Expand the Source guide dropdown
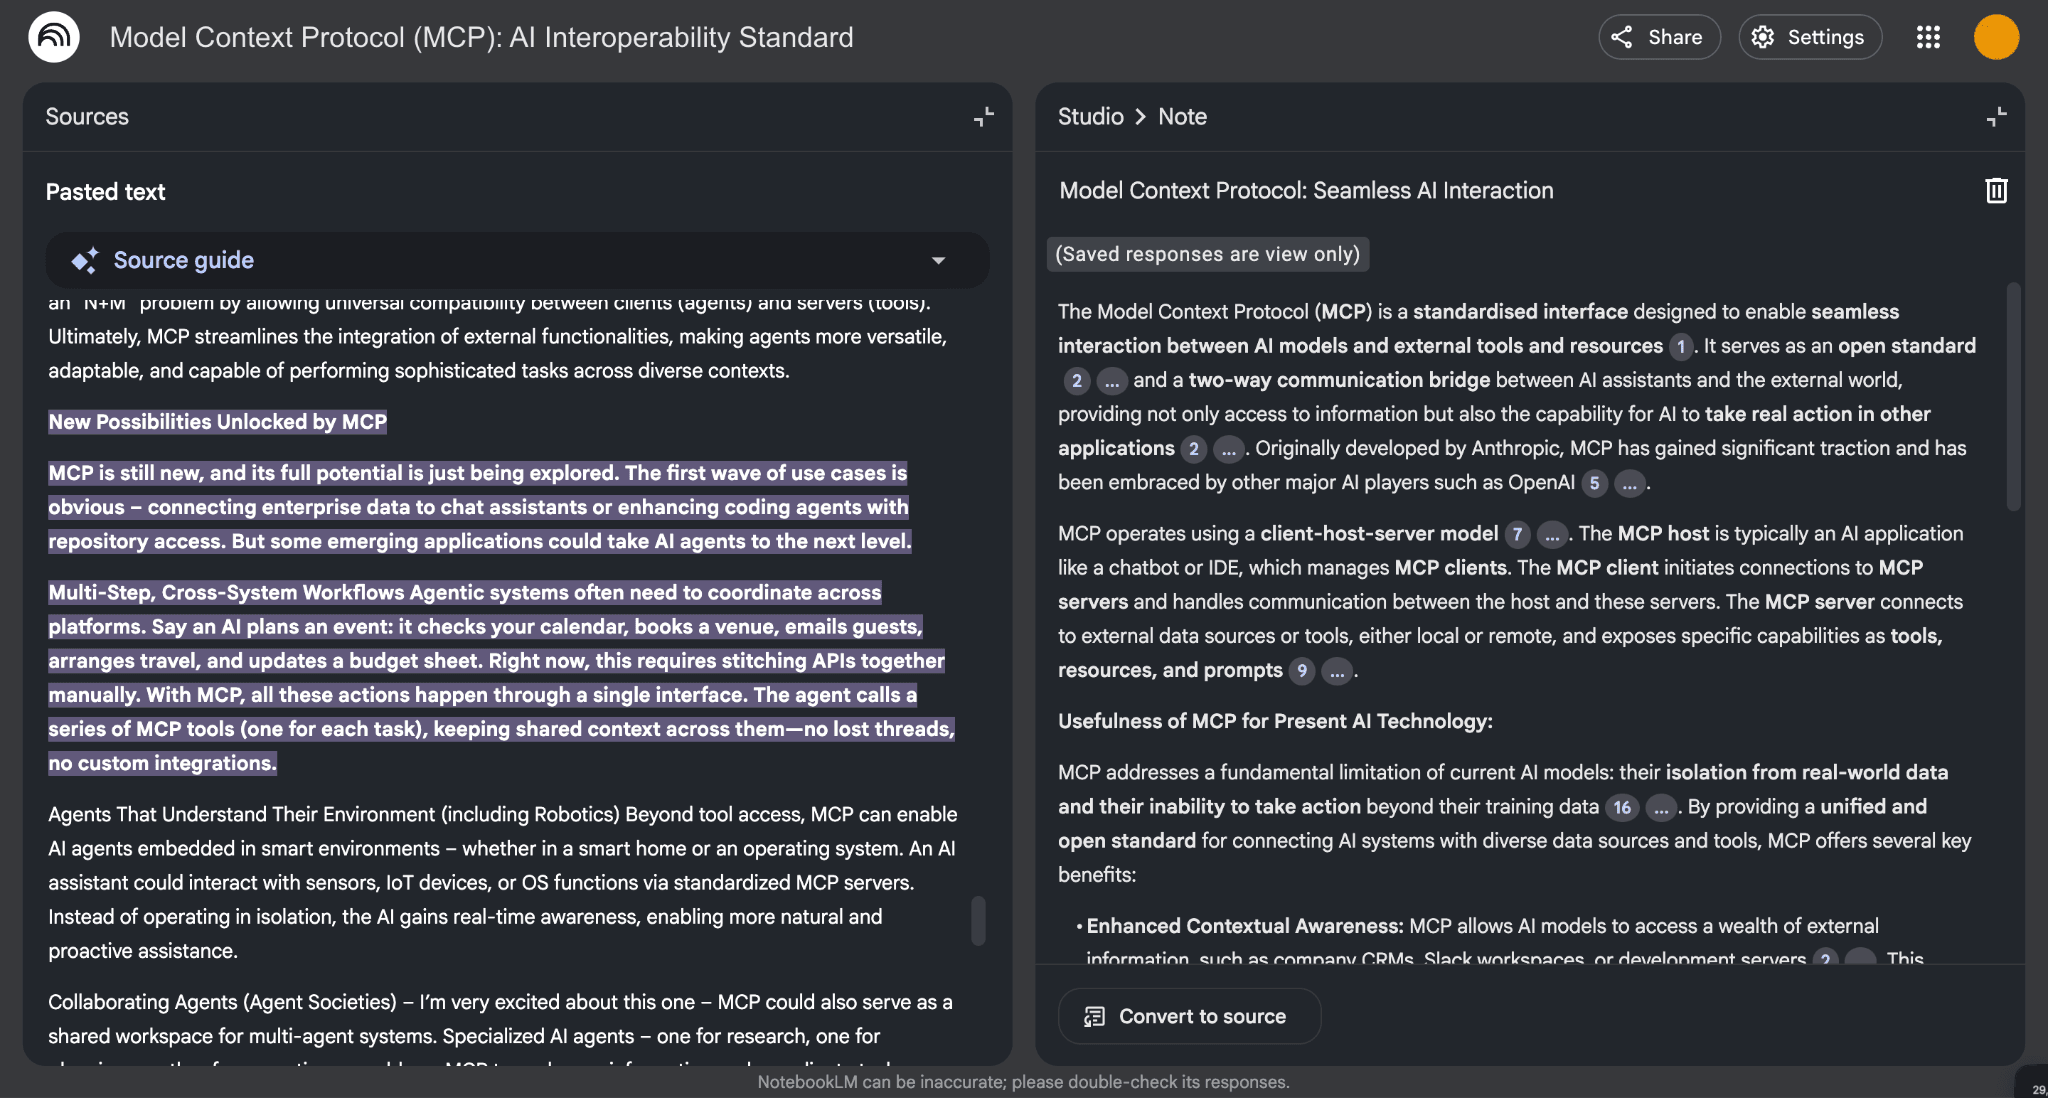2048x1098 pixels. [938, 261]
